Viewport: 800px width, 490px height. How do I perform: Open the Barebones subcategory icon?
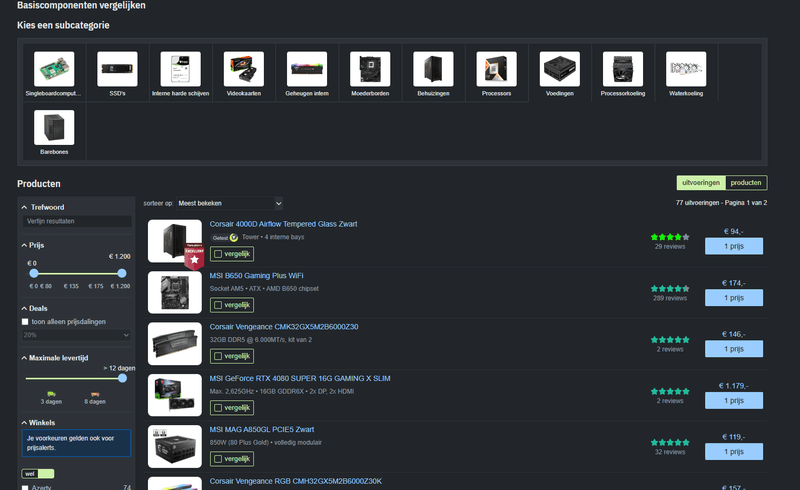pos(54,128)
